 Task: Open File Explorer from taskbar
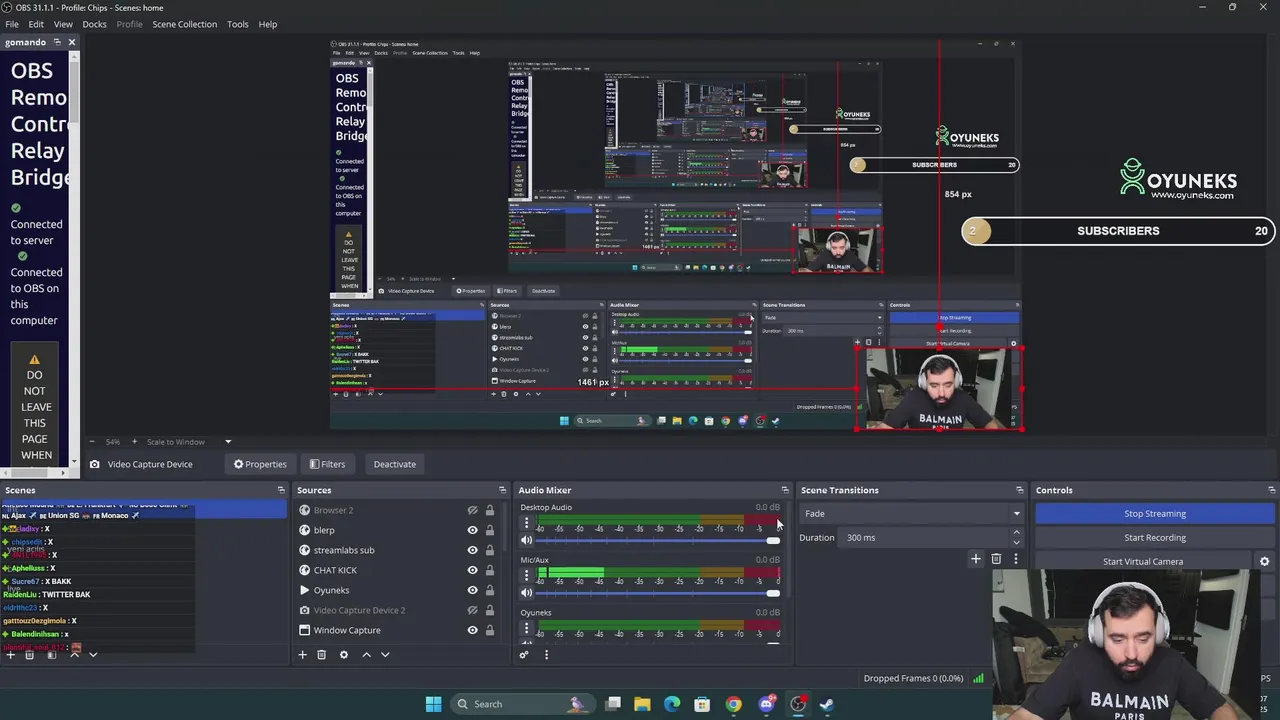tap(642, 704)
